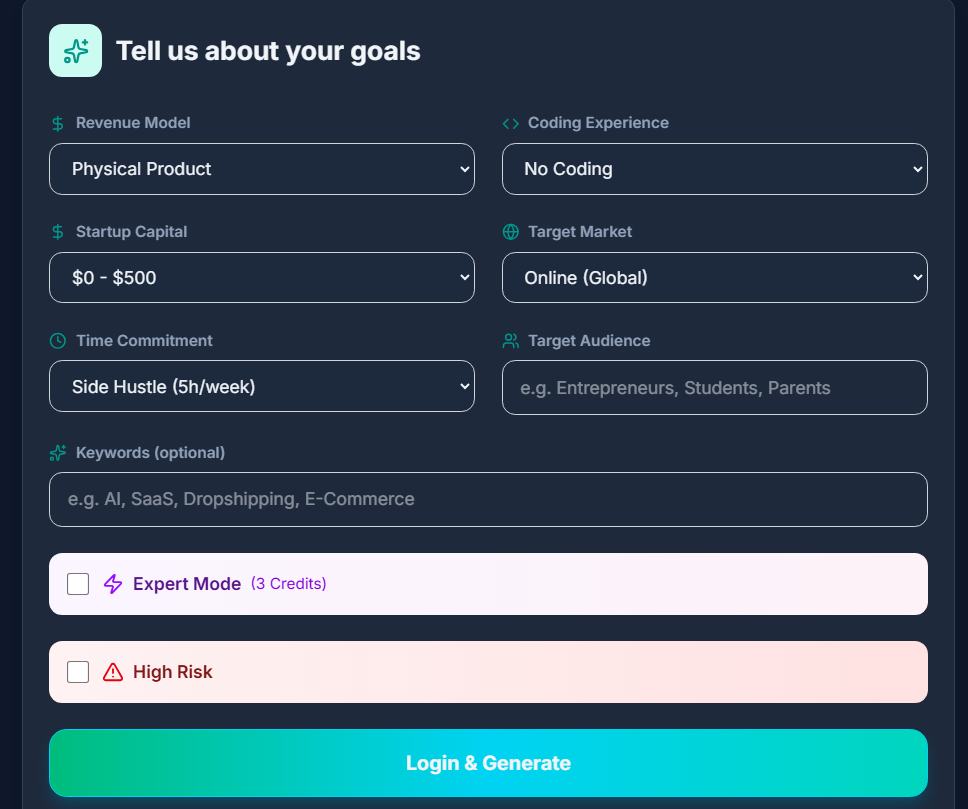Open the Target Market selector
Image resolution: width=968 pixels, height=809 pixels.
[714, 277]
